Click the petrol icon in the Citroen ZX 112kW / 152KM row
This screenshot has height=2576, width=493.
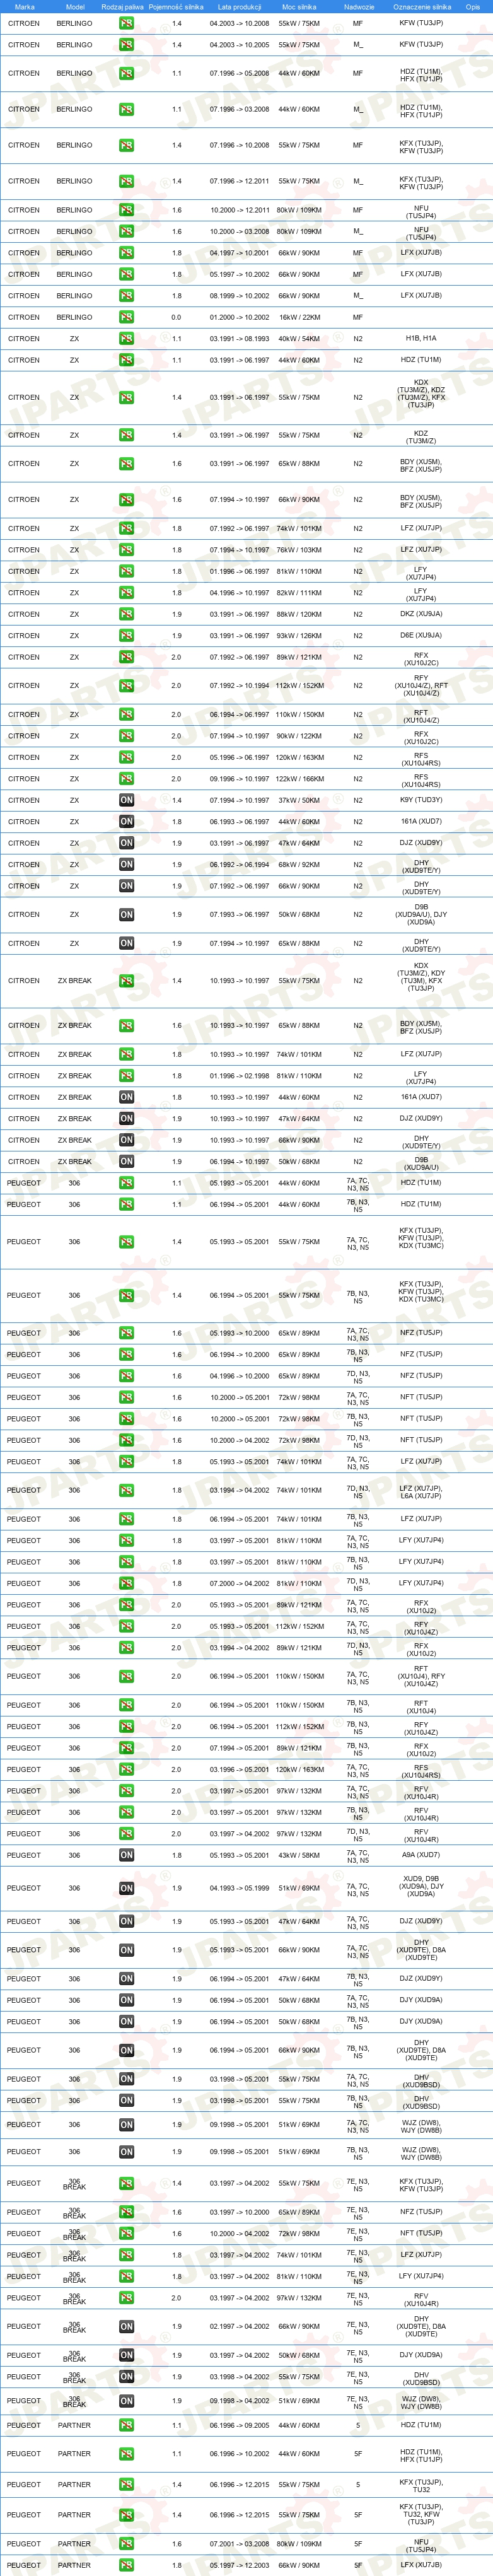pyautogui.click(x=126, y=686)
